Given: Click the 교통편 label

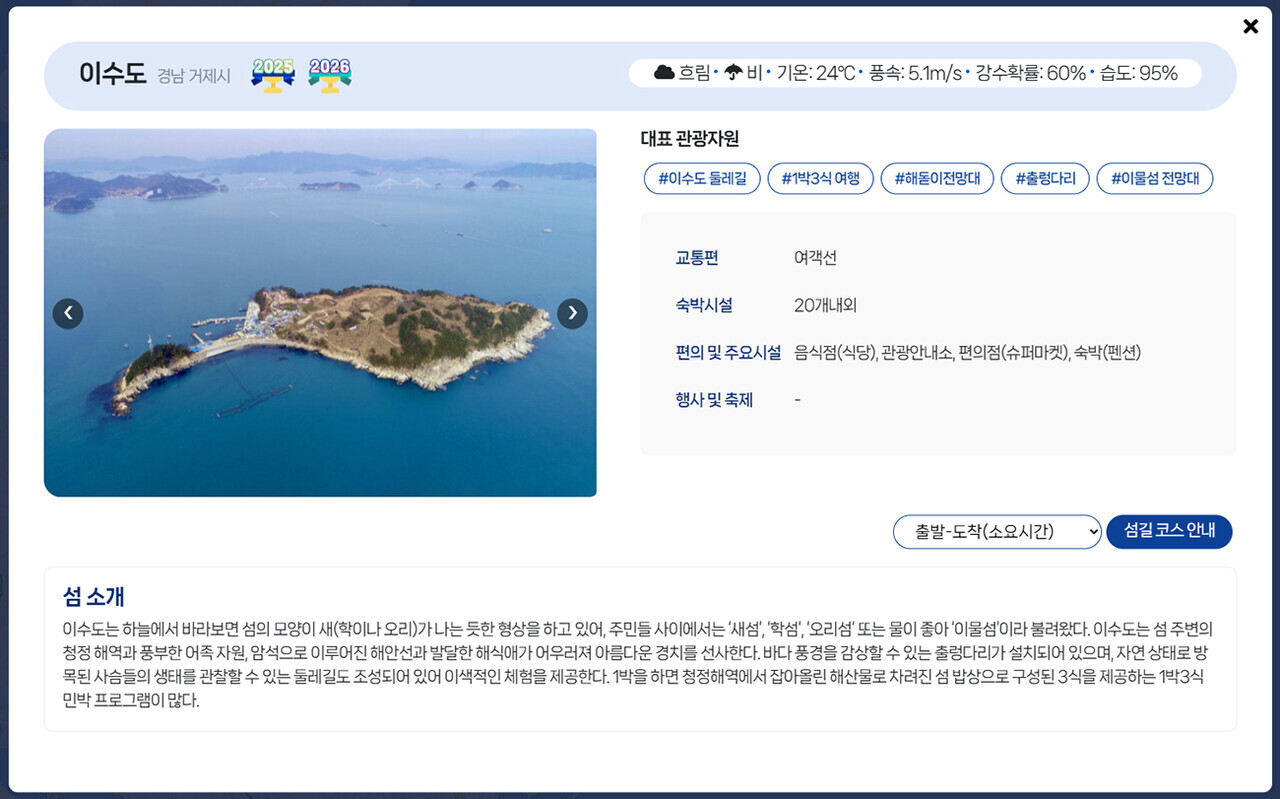Looking at the screenshot, I should [697, 258].
